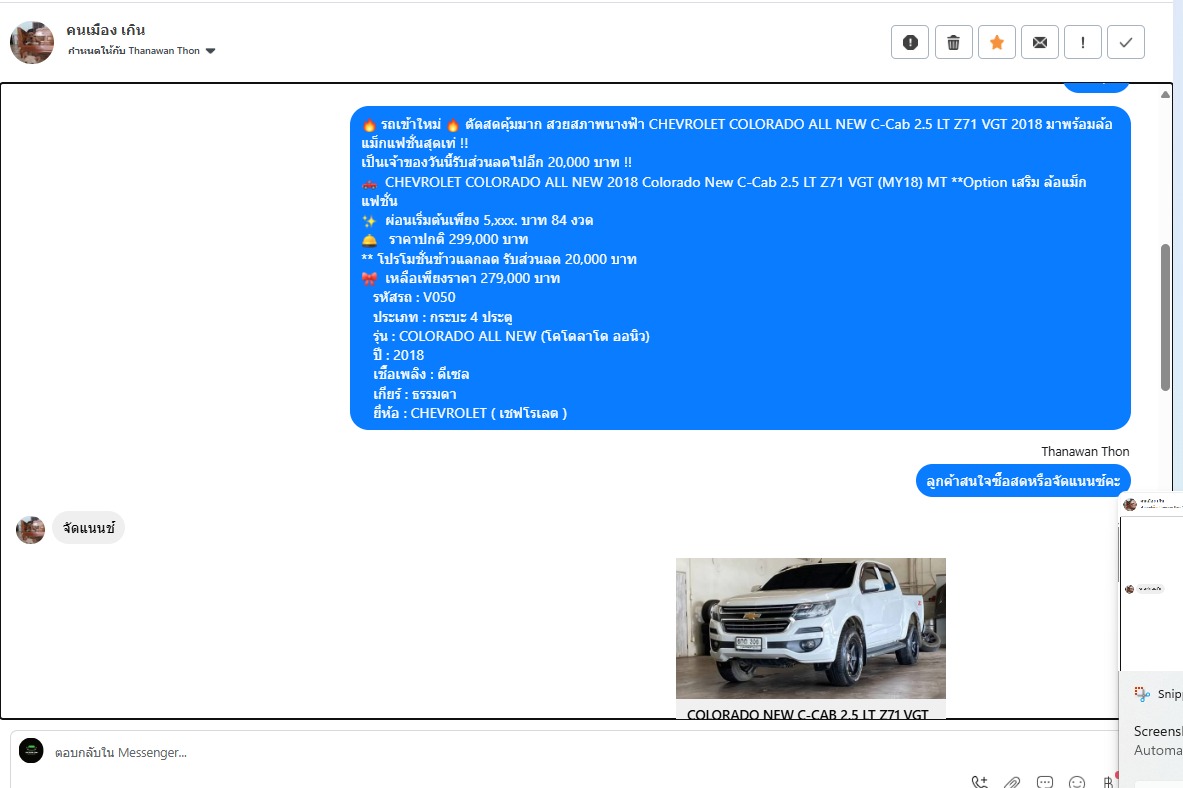Delete conversation using the trash icon
This screenshot has width=1183, height=788.
pos(954,42)
